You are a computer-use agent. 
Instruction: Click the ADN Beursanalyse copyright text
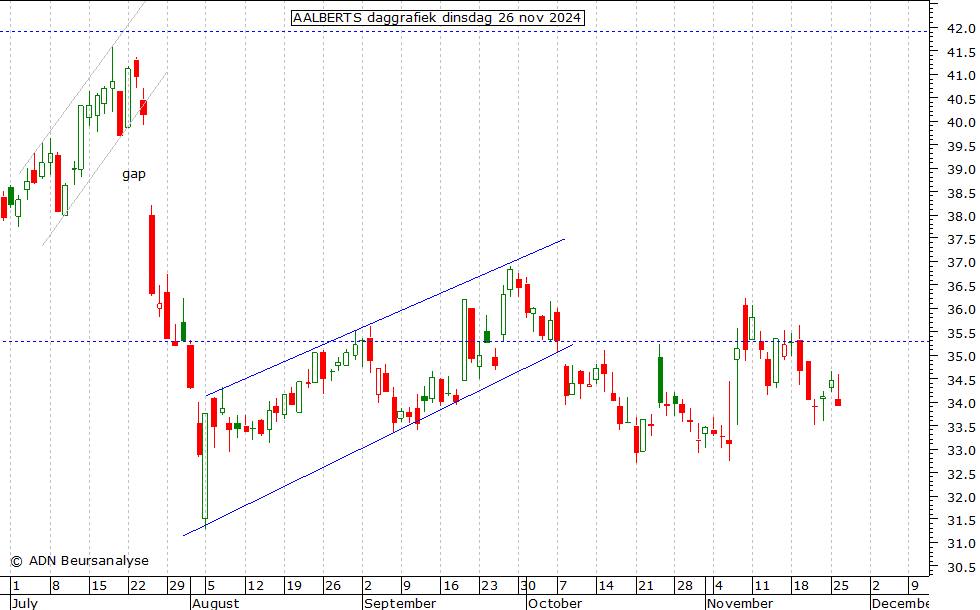click(x=79, y=561)
